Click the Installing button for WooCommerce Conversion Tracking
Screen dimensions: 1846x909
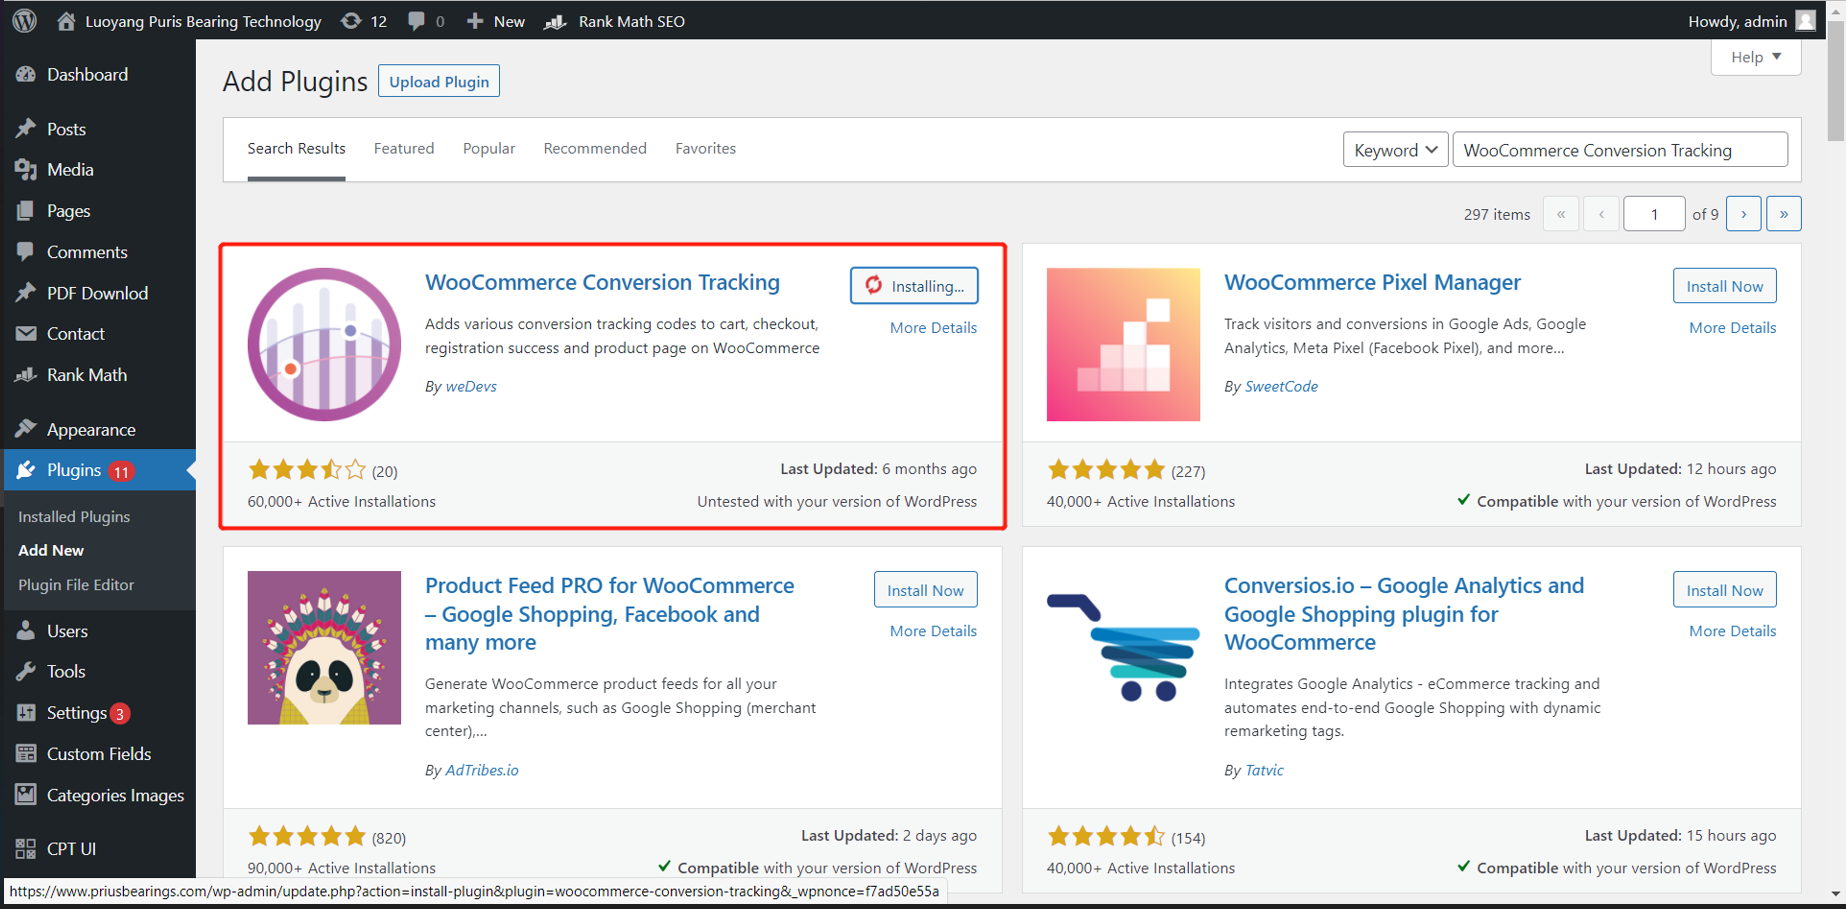pos(914,286)
